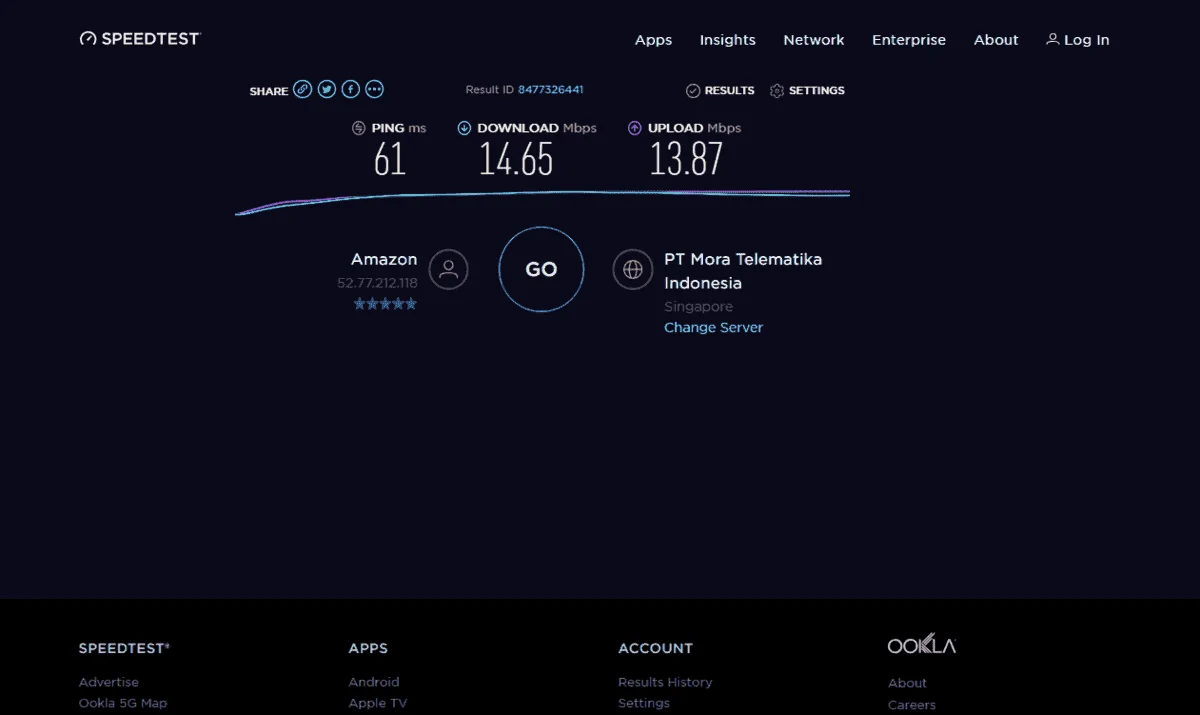Click Change Server link

pos(713,327)
